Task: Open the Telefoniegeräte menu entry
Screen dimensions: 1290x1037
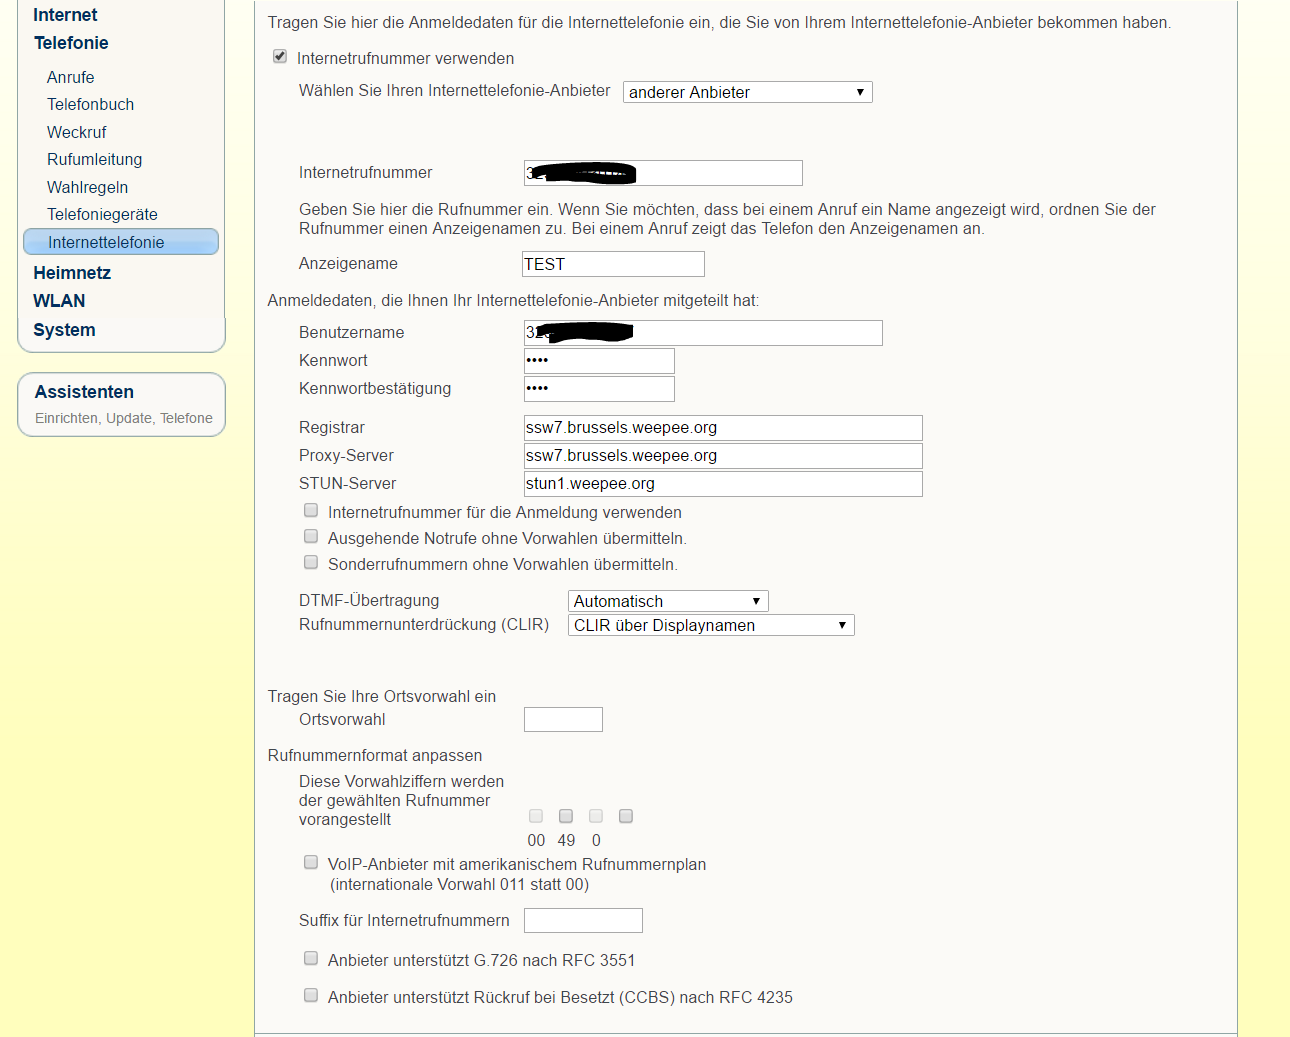Action: (102, 214)
